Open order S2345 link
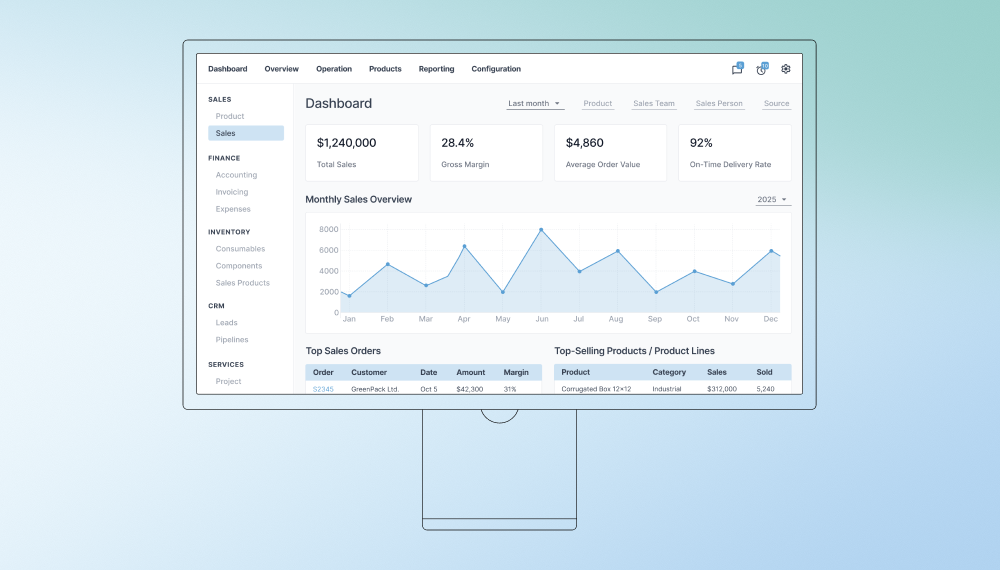The image size is (1000, 570). click(x=323, y=389)
